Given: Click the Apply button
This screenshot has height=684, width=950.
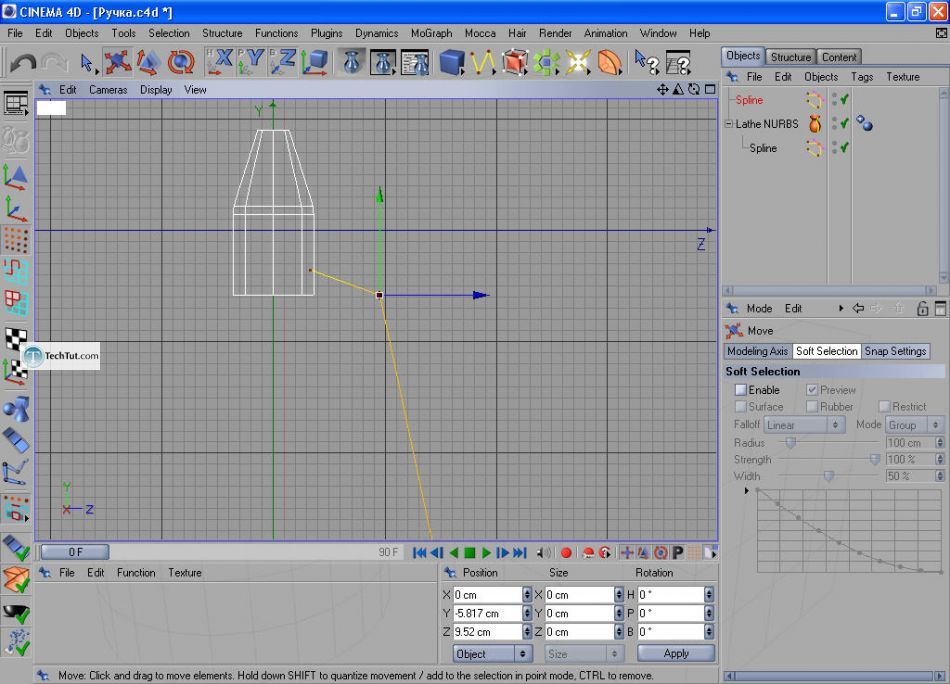Looking at the screenshot, I should [676, 653].
